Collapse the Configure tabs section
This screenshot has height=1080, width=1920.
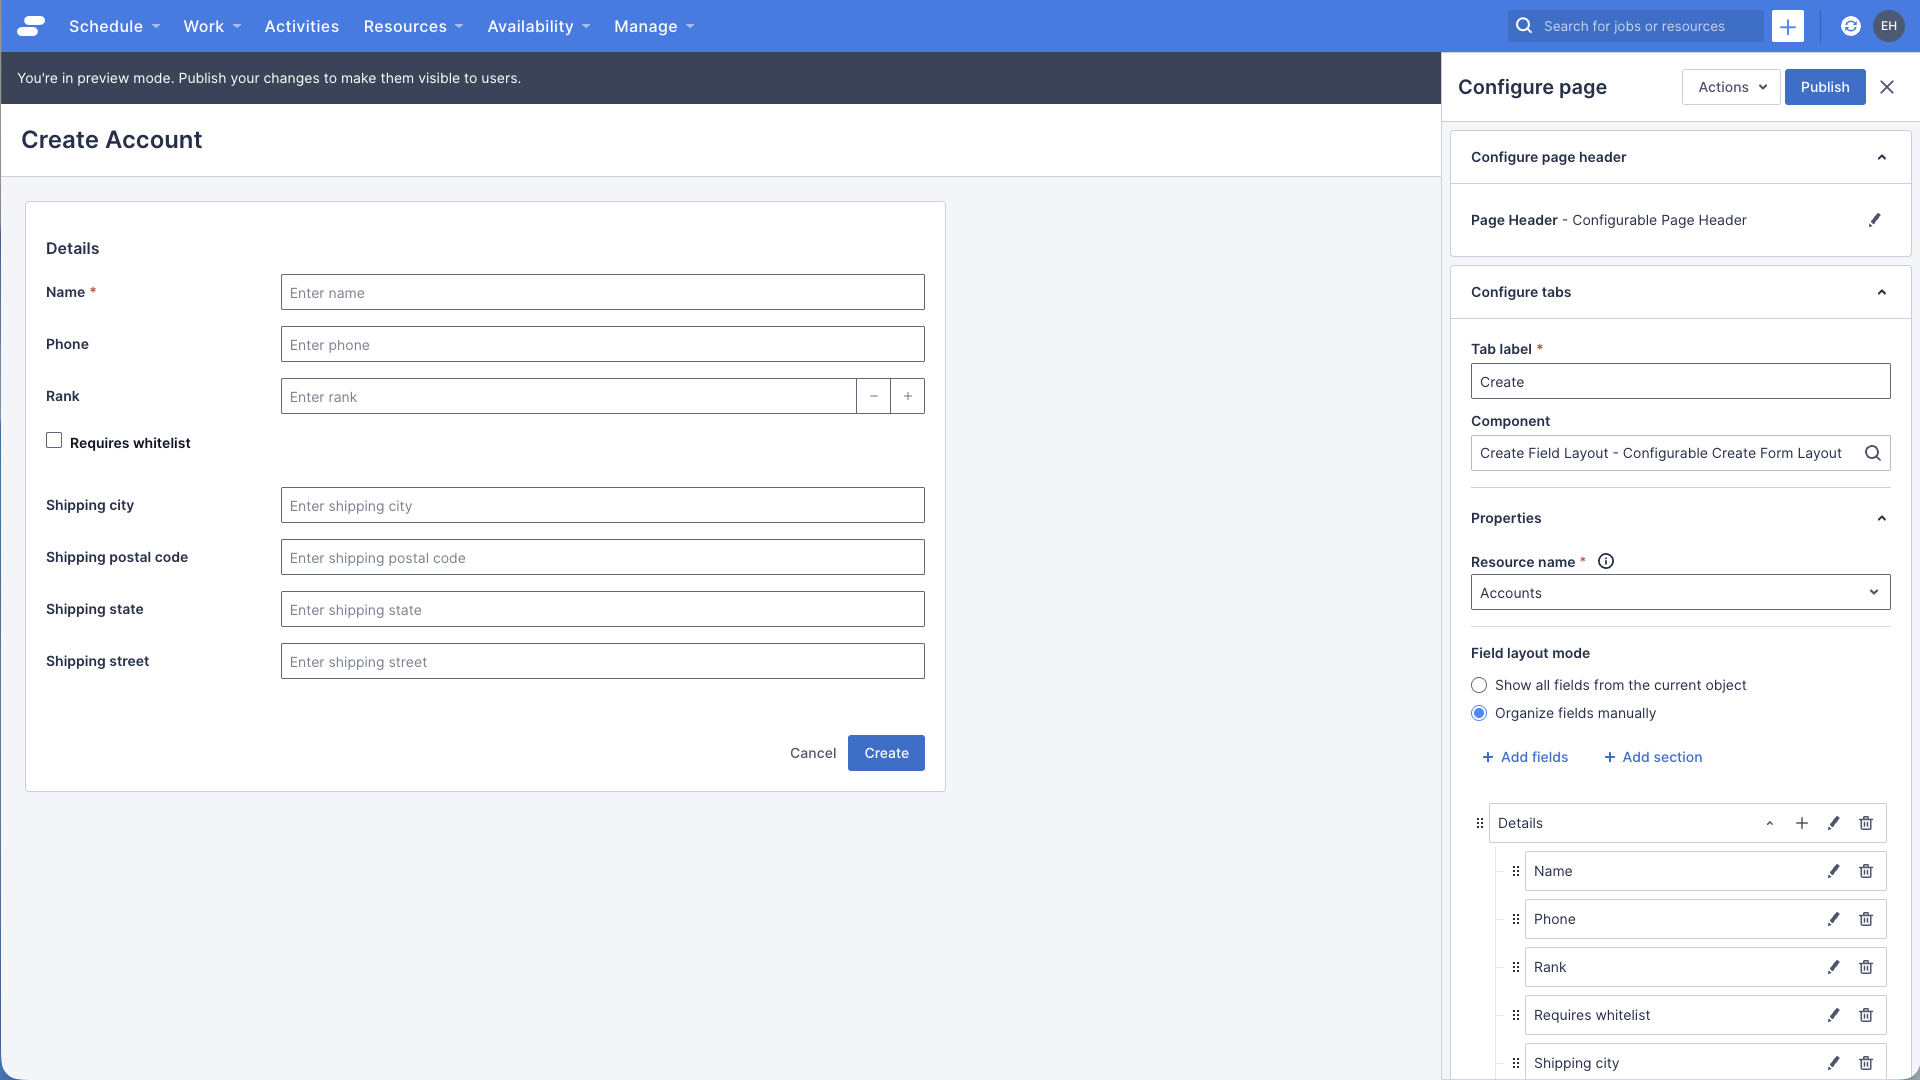click(1881, 292)
